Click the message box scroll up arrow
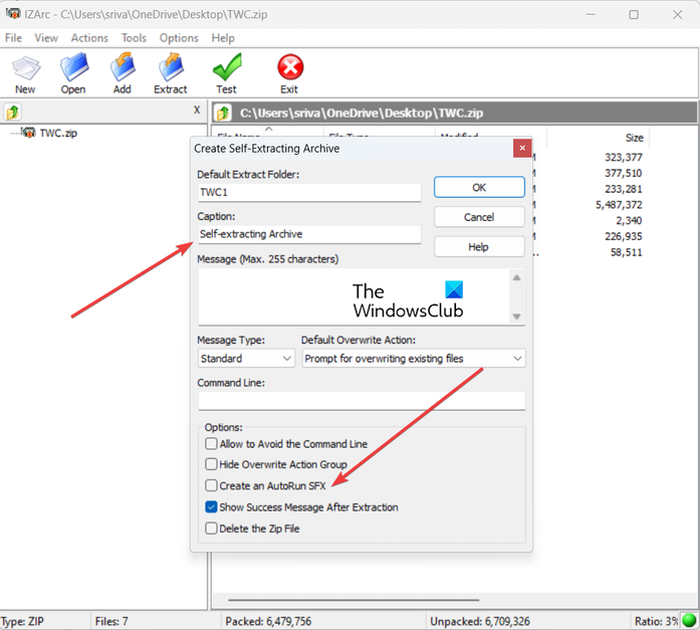 click(517, 278)
